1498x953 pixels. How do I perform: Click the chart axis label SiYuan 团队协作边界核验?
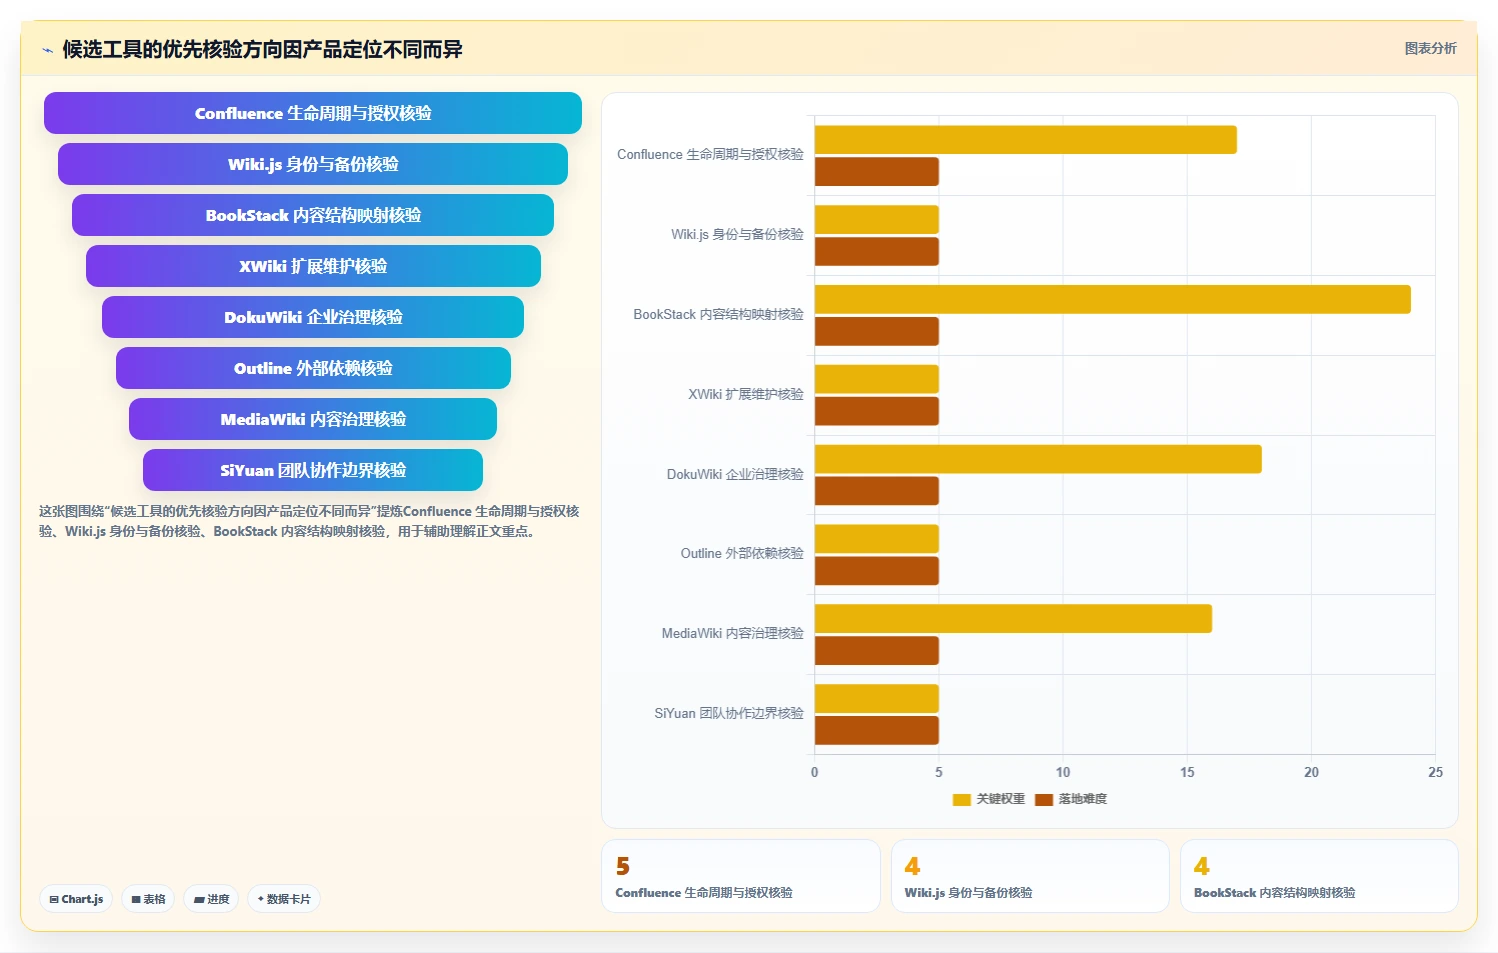coord(729,714)
